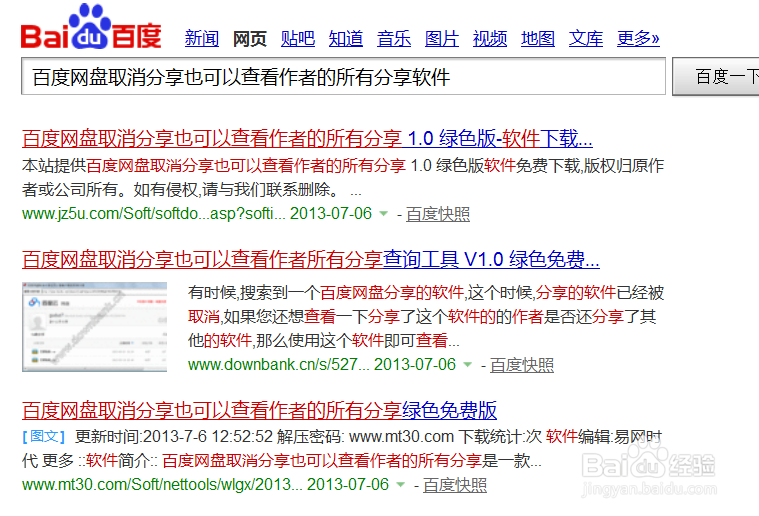The image size is (759, 516).
Task: Click the www.jz5u.com green URL text
Action: 154,213
